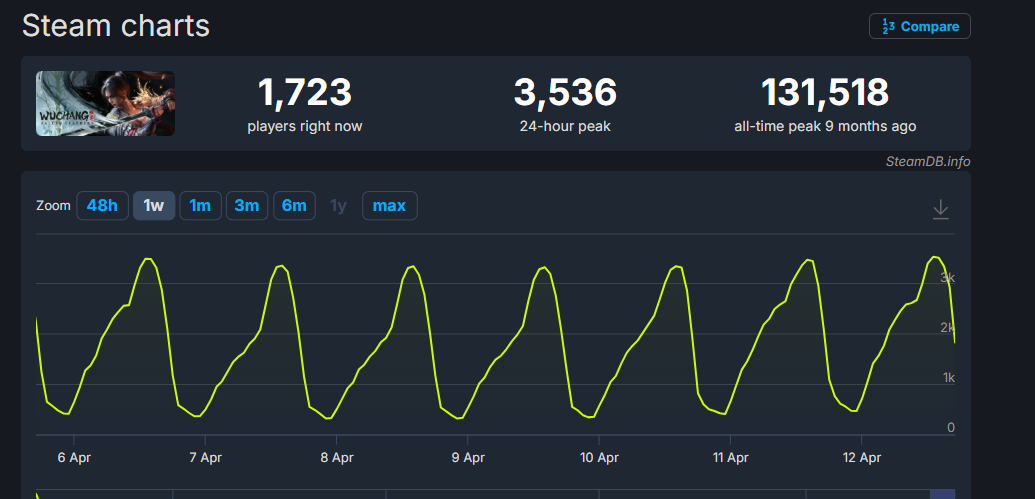Screen dimensions: 1035x499
Task: Choose the max zoom range
Action: click(389, 205)
